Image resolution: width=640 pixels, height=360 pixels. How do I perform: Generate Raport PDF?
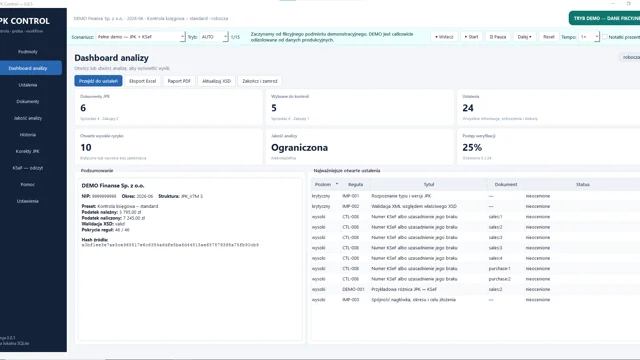point(179,81)
